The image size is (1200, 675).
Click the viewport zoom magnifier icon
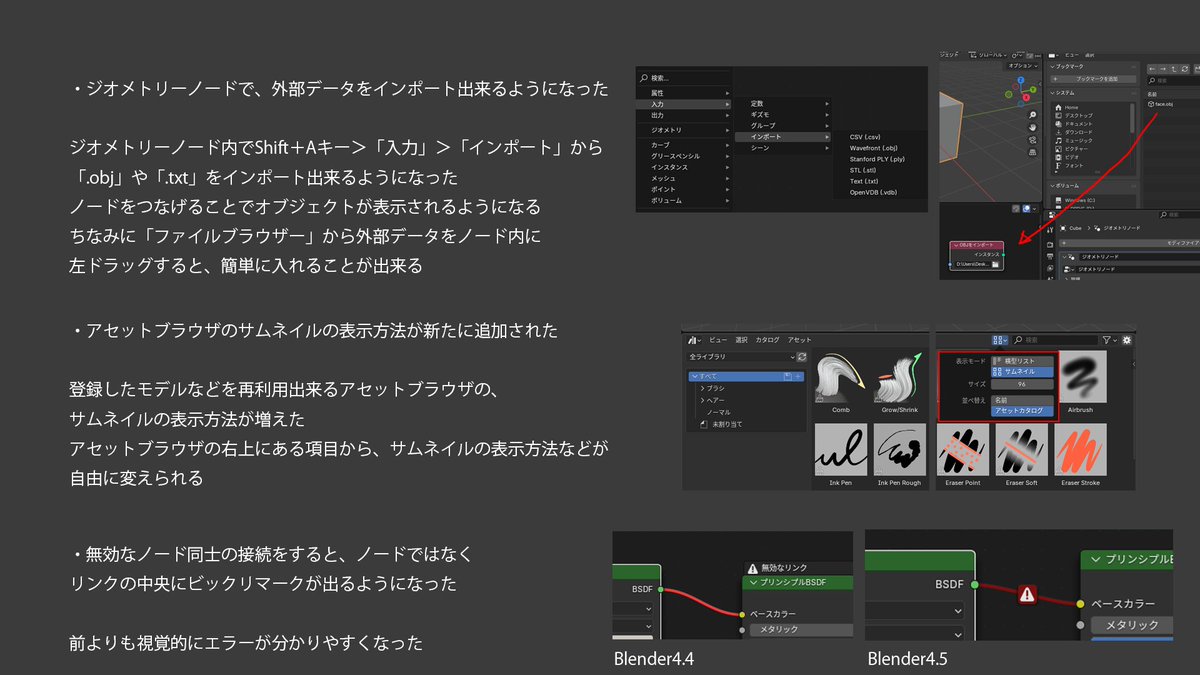pos(1033,115)
